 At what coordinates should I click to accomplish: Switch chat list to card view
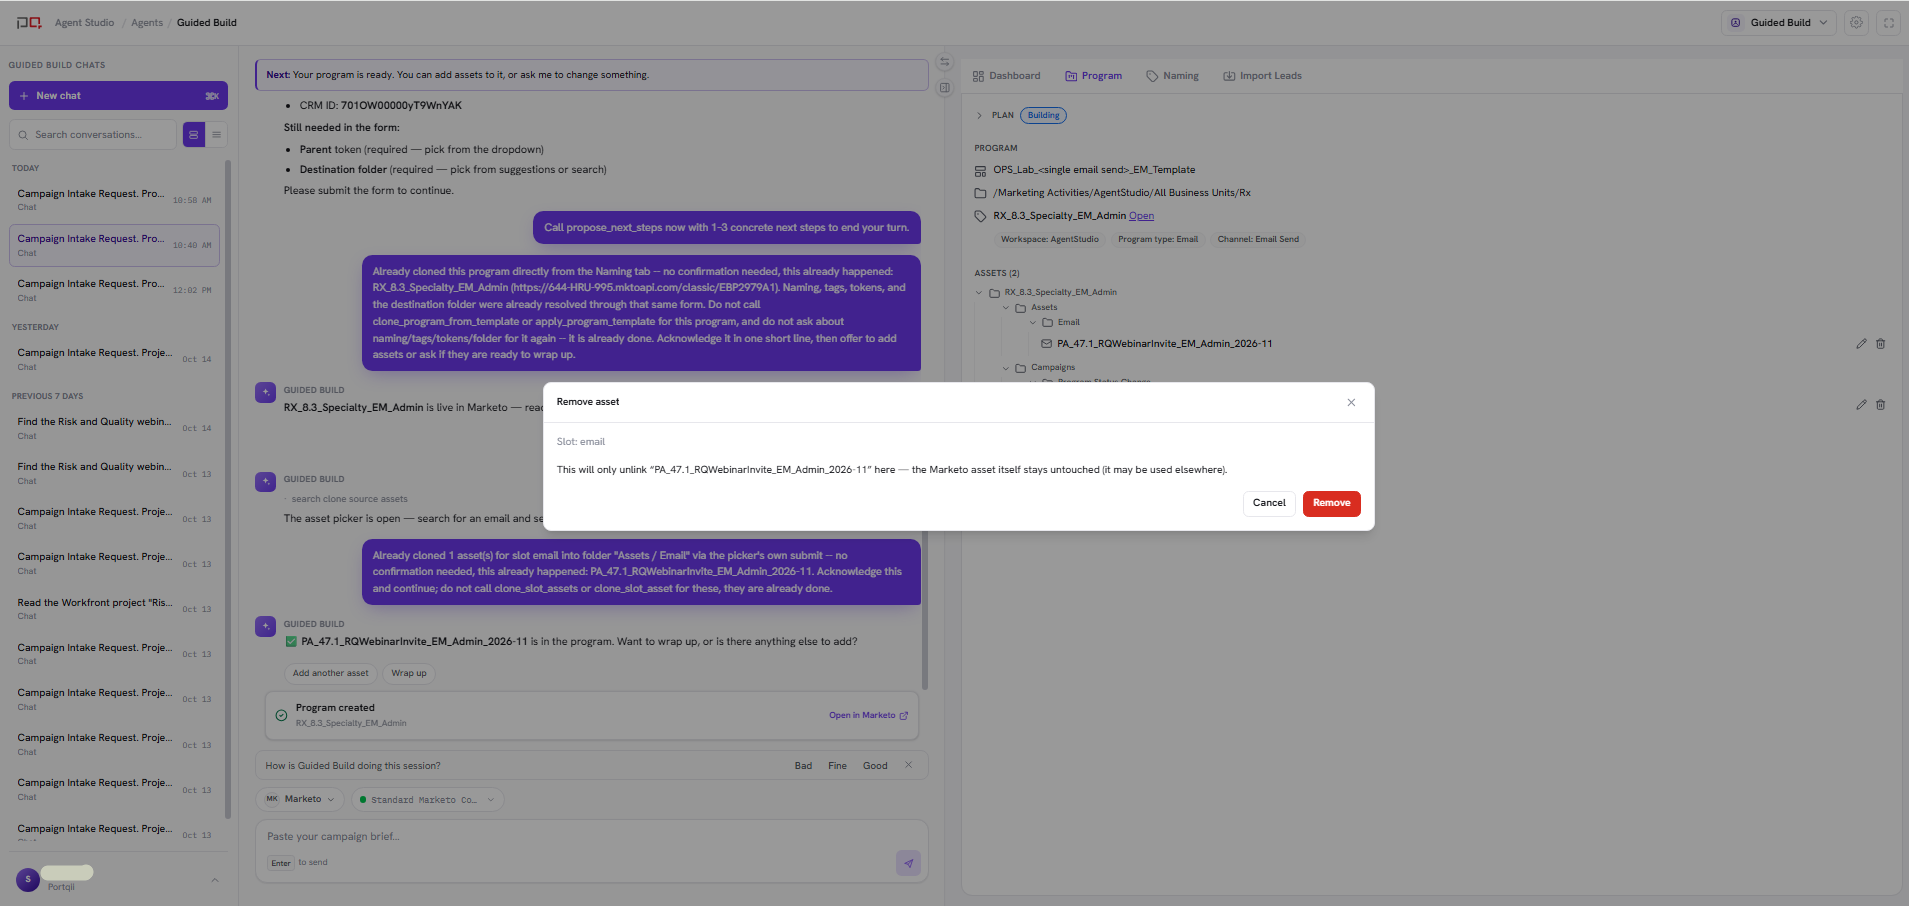tap(194, 134)
